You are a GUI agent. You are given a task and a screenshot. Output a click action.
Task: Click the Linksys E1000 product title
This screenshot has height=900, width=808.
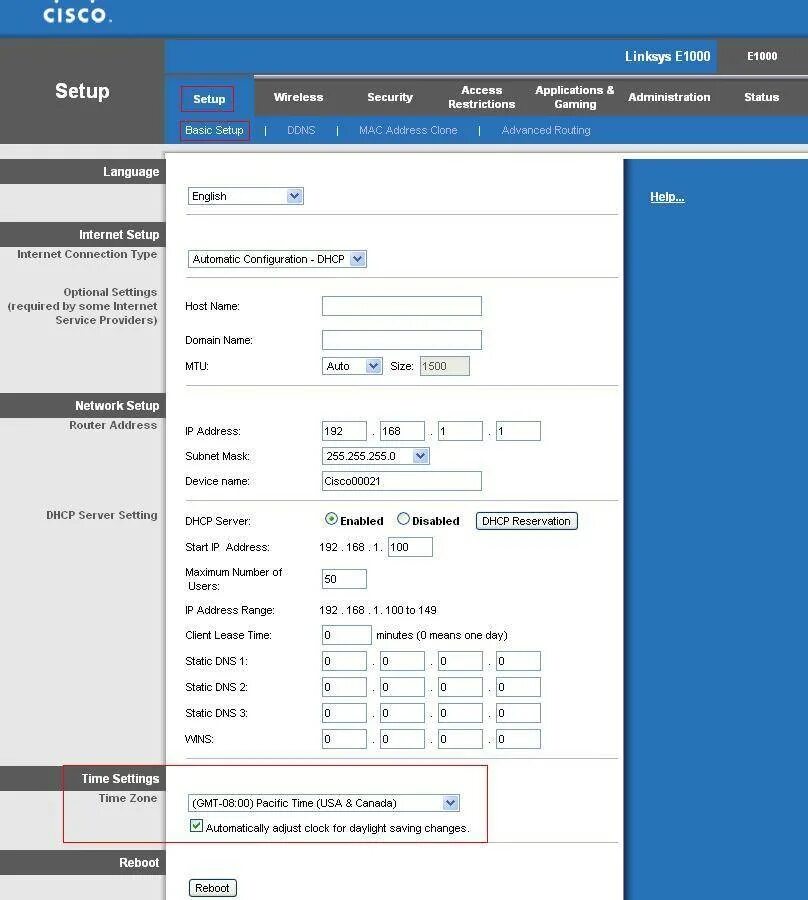click(667, 56)
